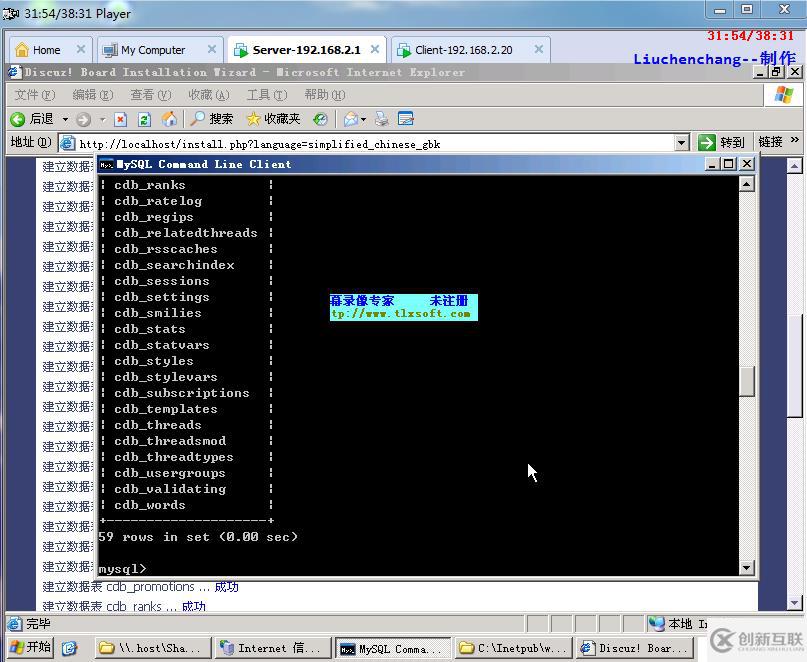Open the 文件(F) menu
This screenshot has height=662, width=807.
tap(34, 95)
